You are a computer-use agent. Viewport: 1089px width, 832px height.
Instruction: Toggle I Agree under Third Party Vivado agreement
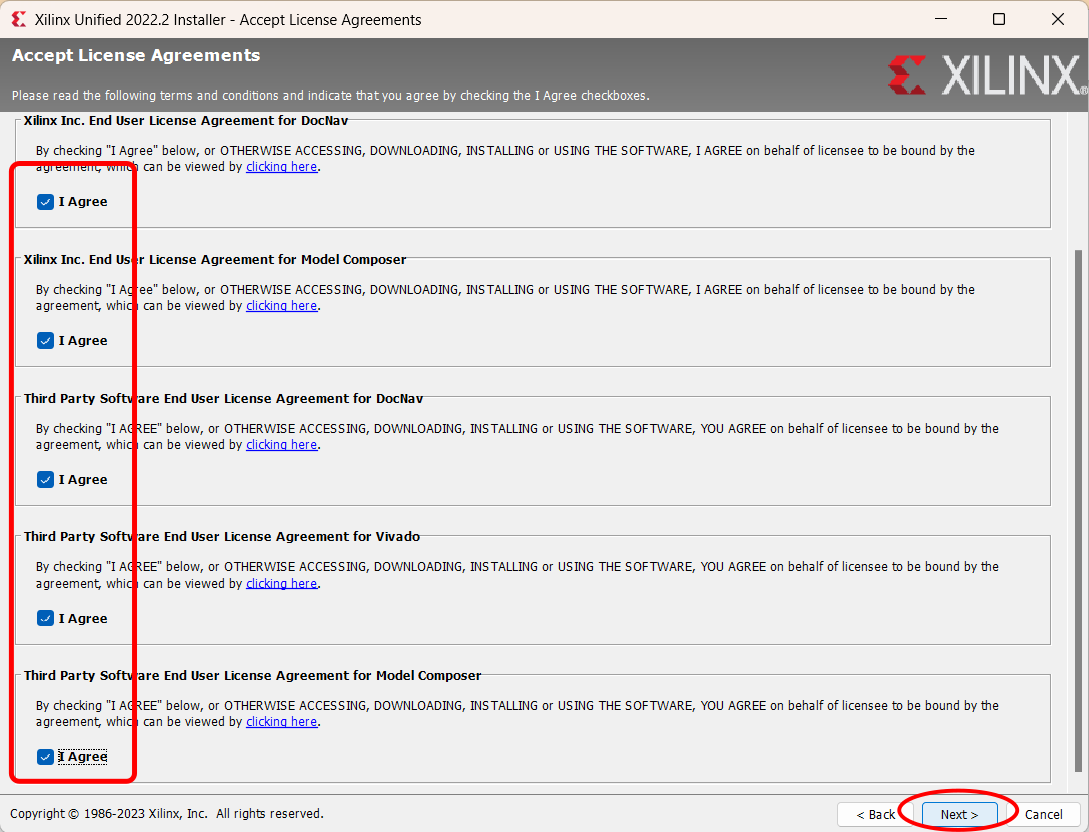[x=45, y=618]
